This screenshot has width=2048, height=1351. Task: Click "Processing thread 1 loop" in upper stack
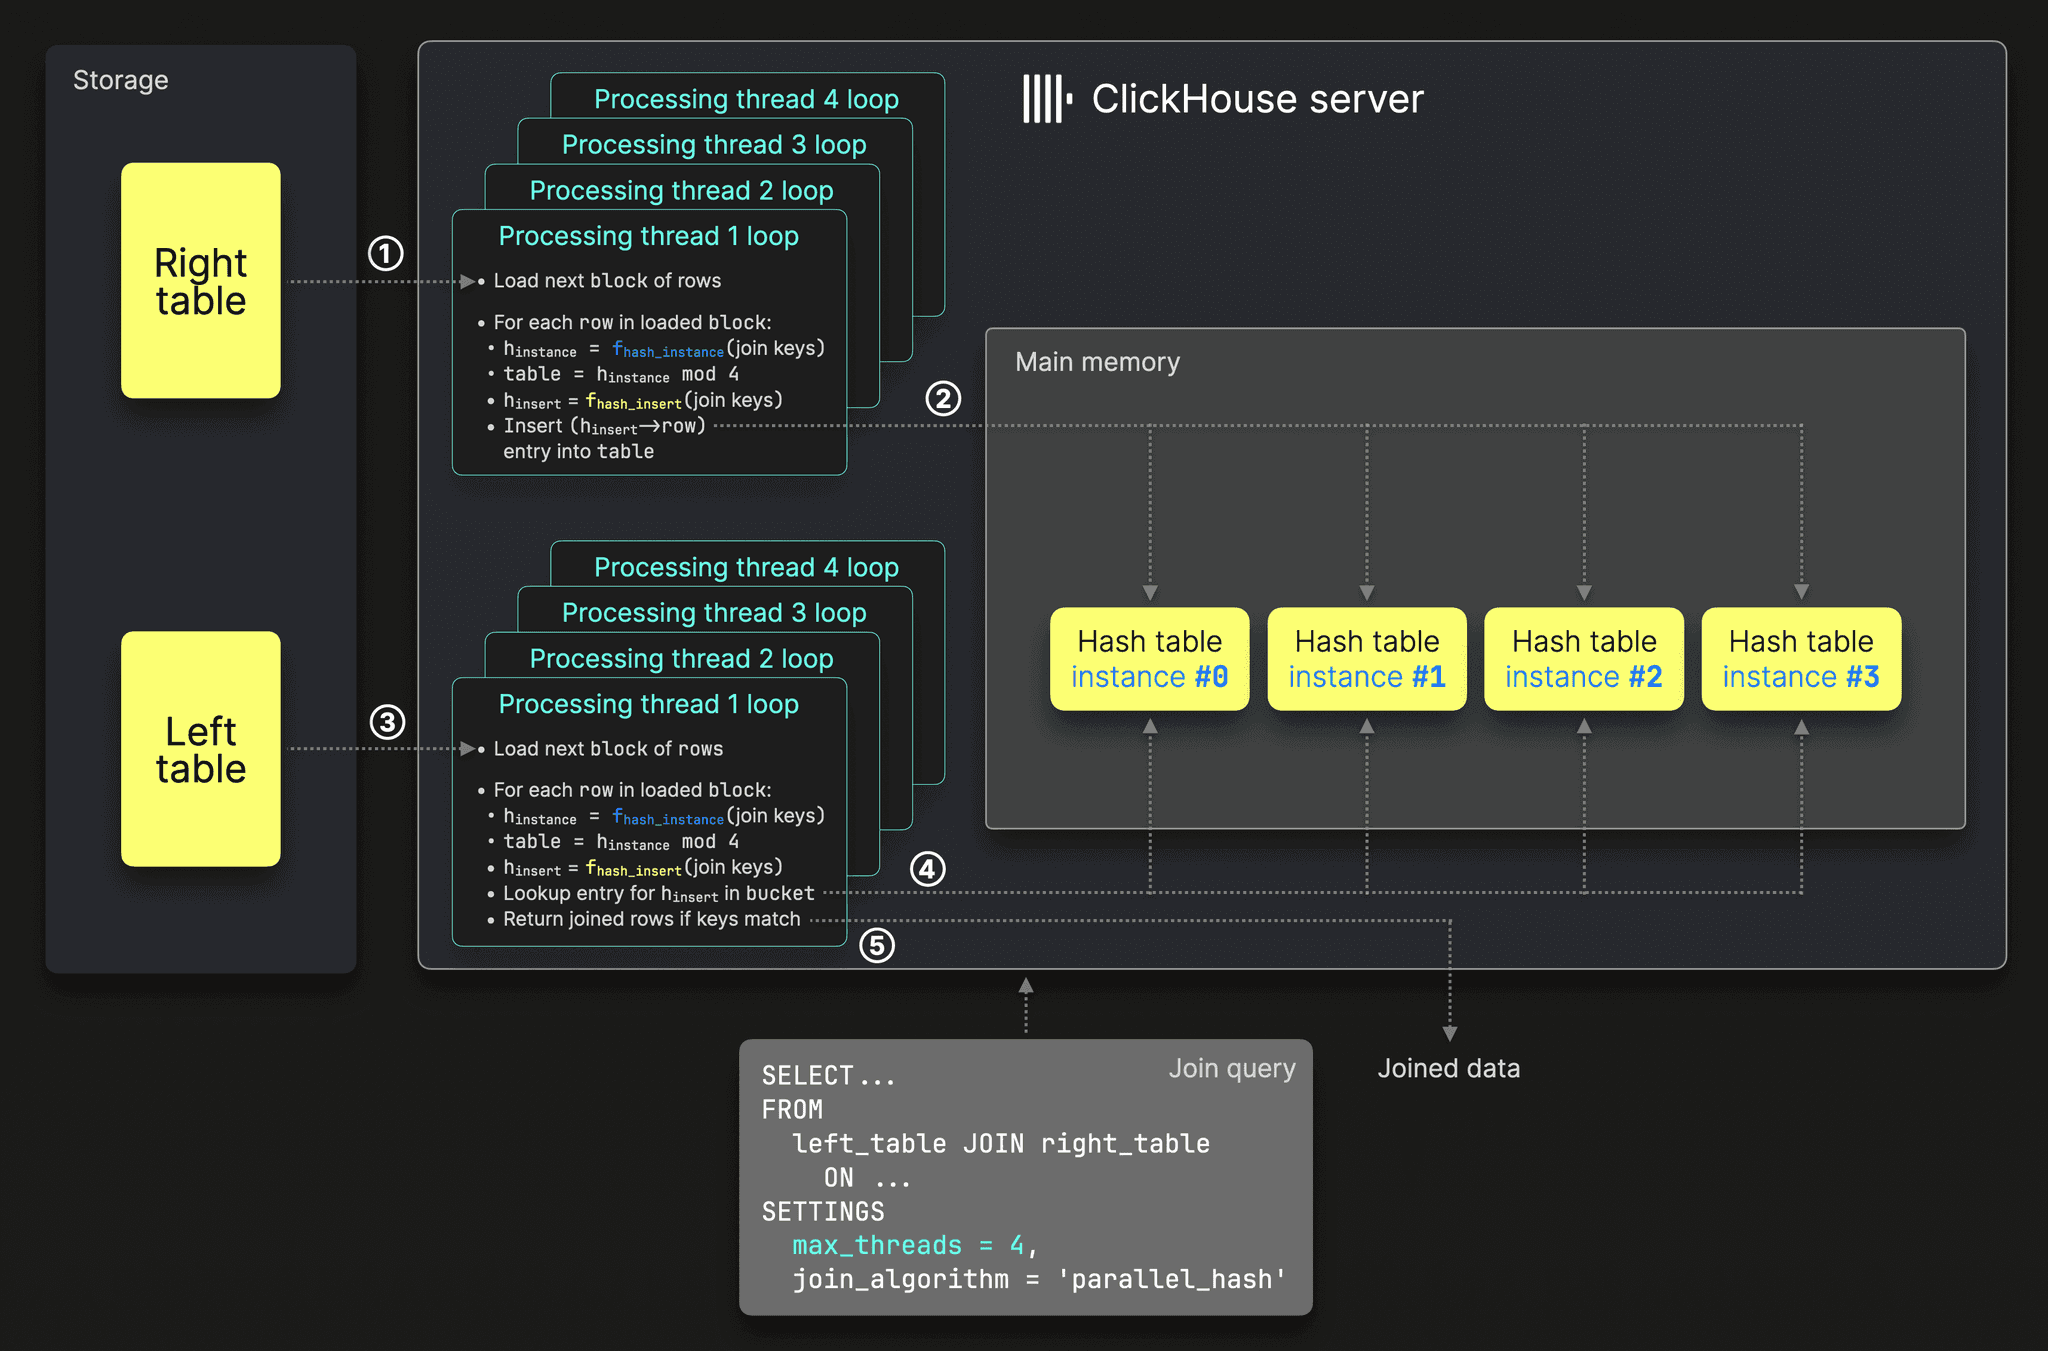click(649, 236)
